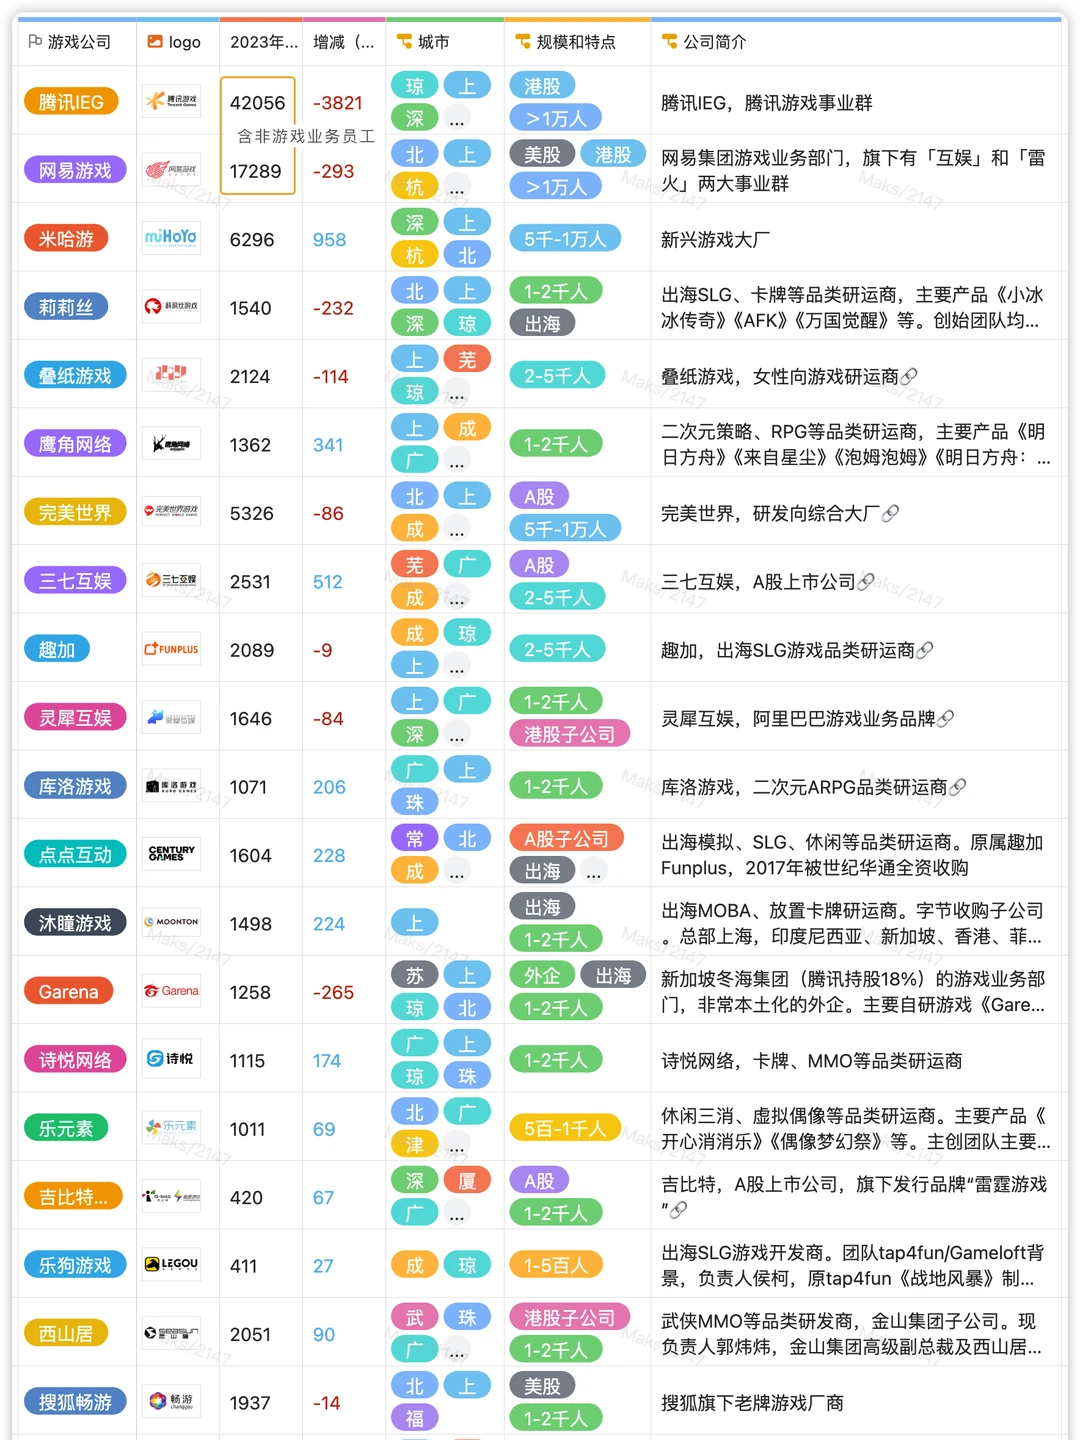Screen dimensions: 1080x1440
Task: Open link icon after 叠纸游戏 description
Action: point(908,377)
